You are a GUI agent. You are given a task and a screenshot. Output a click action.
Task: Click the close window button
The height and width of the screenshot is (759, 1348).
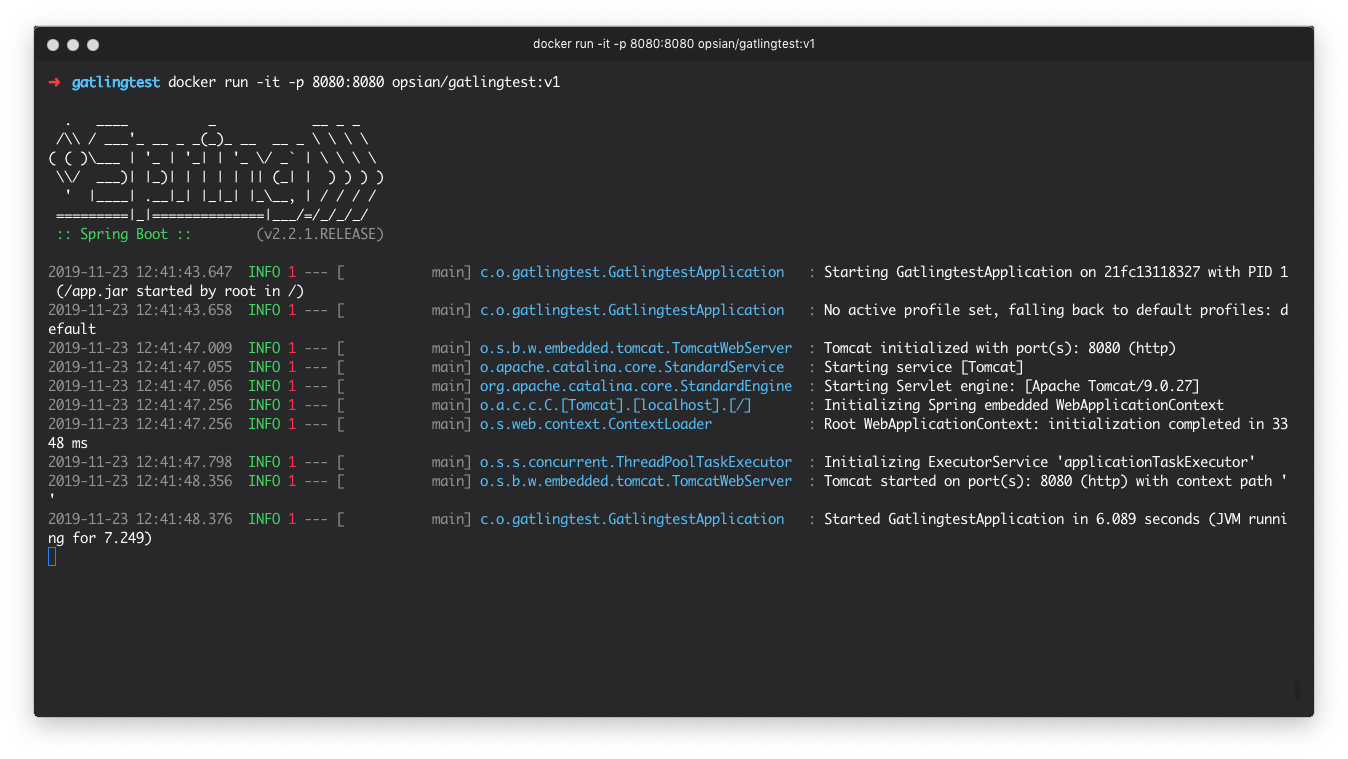pyautogui.click(x=53, y=45)
